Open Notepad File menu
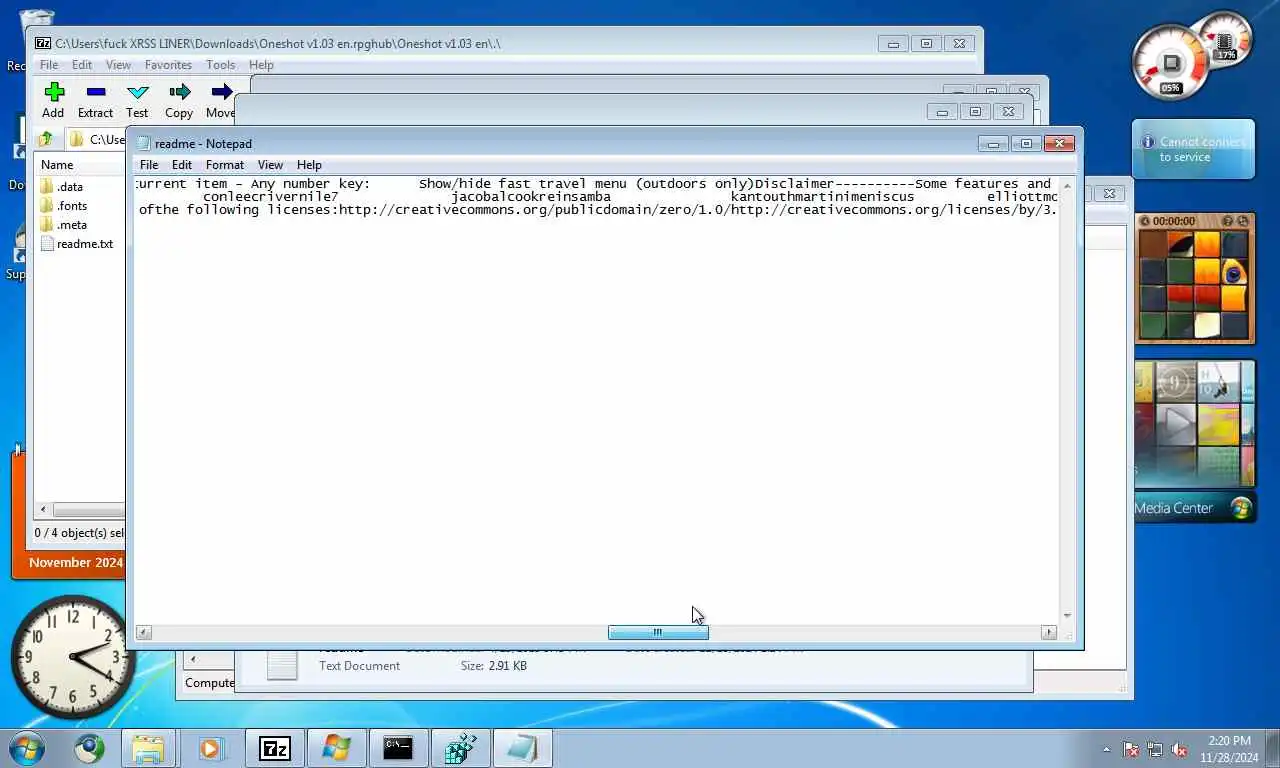 (149, 165)
